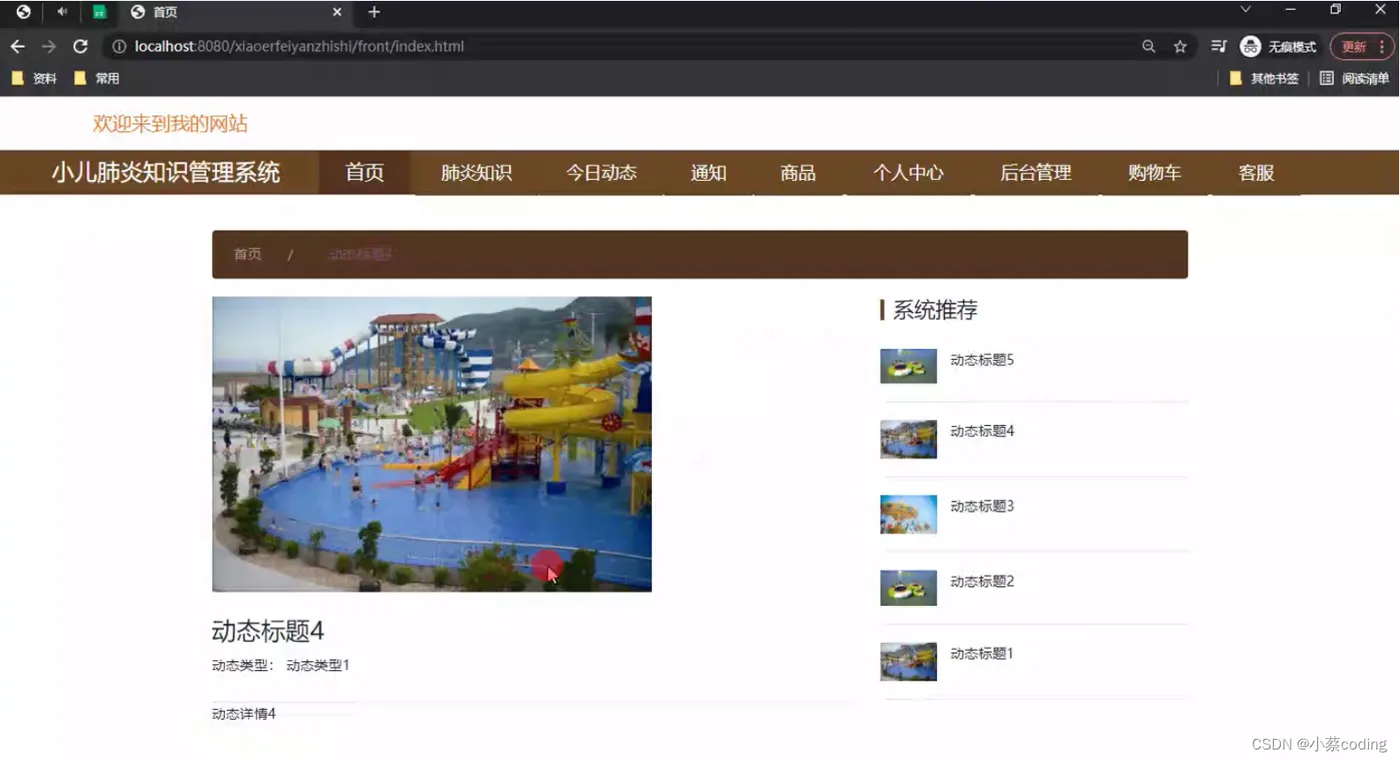Click the 动态详情4 detail text
The height and width of the screenshot is (761, 1400).
(x=244, y=714)
